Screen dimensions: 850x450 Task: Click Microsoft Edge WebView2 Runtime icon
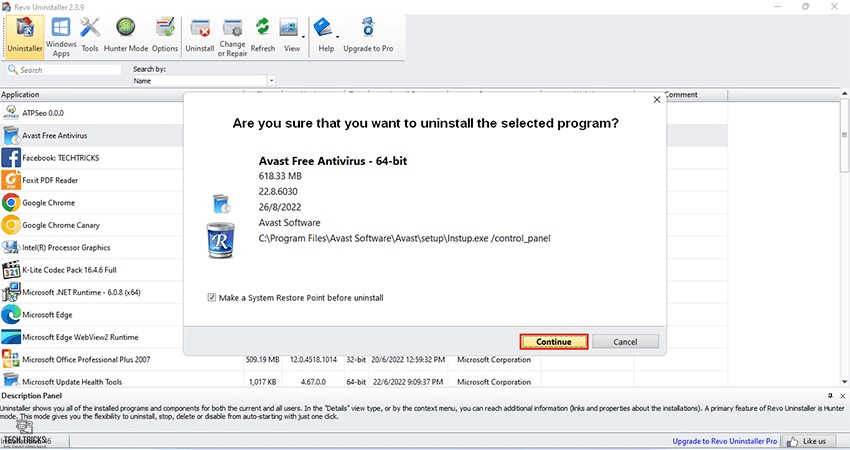coord(11,337)
